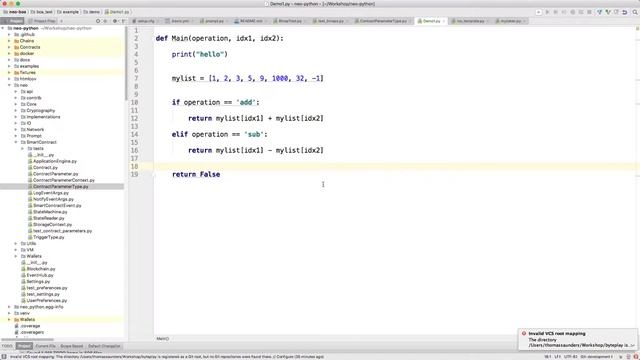The width and height of the screenshot is (640, 360).
Task: Open the run configuration dropdown in toolbar
Action: pos(538,12)
